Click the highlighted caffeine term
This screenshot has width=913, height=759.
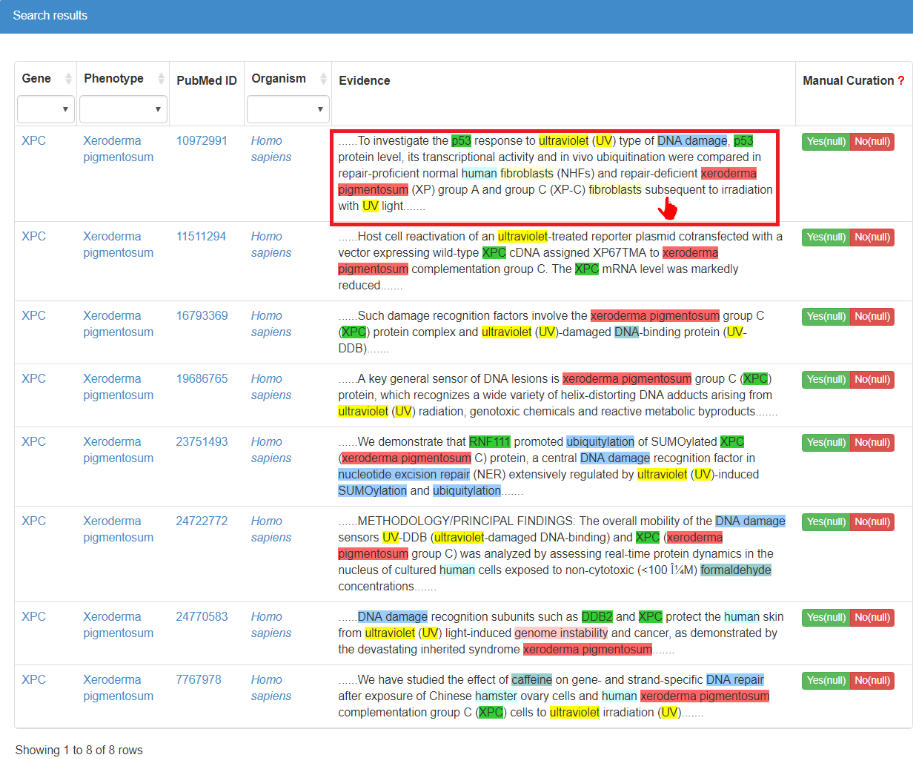pos(532,680)
